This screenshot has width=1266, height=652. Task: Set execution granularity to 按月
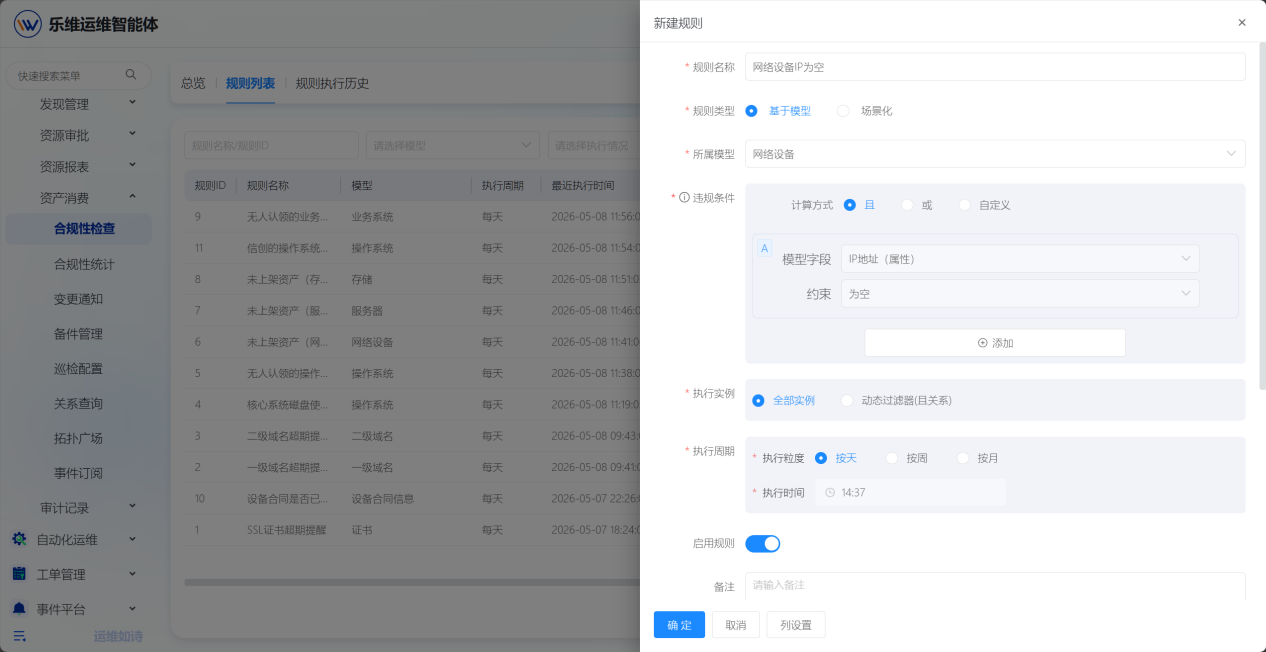978,458
